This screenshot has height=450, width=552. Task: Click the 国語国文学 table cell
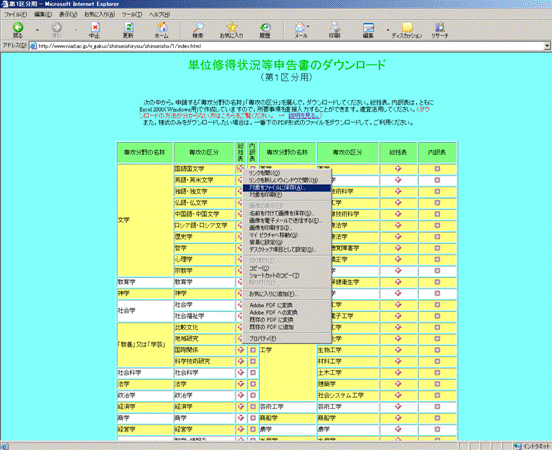tap(204, 169)
